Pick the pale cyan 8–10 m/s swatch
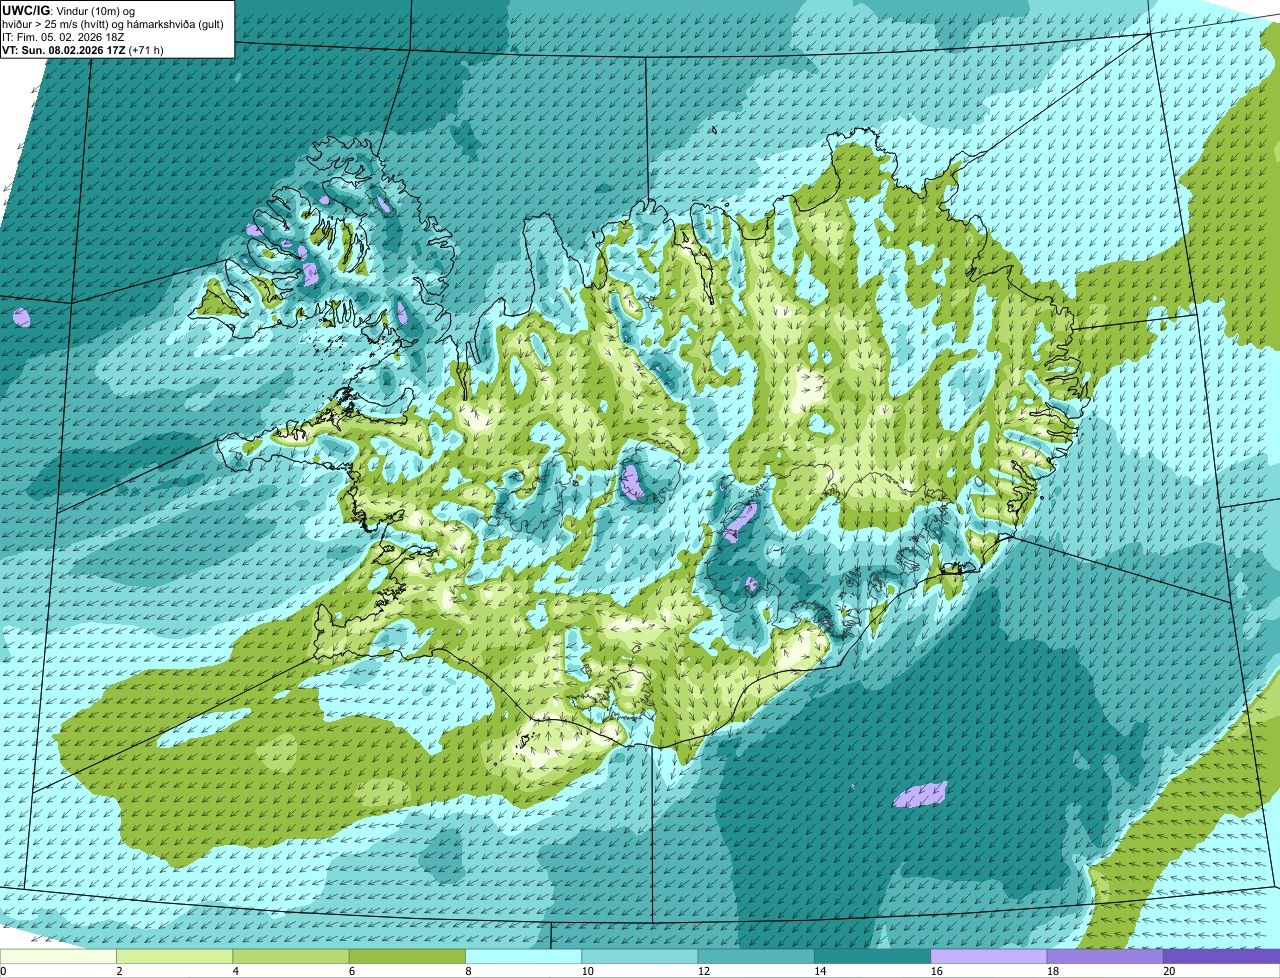 point(523,957)
